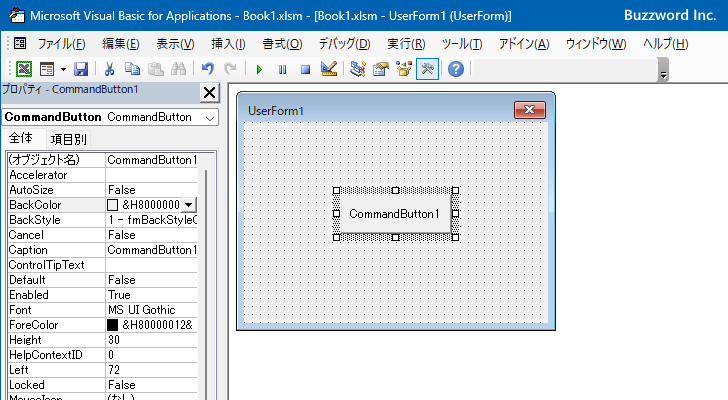Click the Cut scissors icon
The height and width of the screenshot is (400, 728).
[109, 69]
